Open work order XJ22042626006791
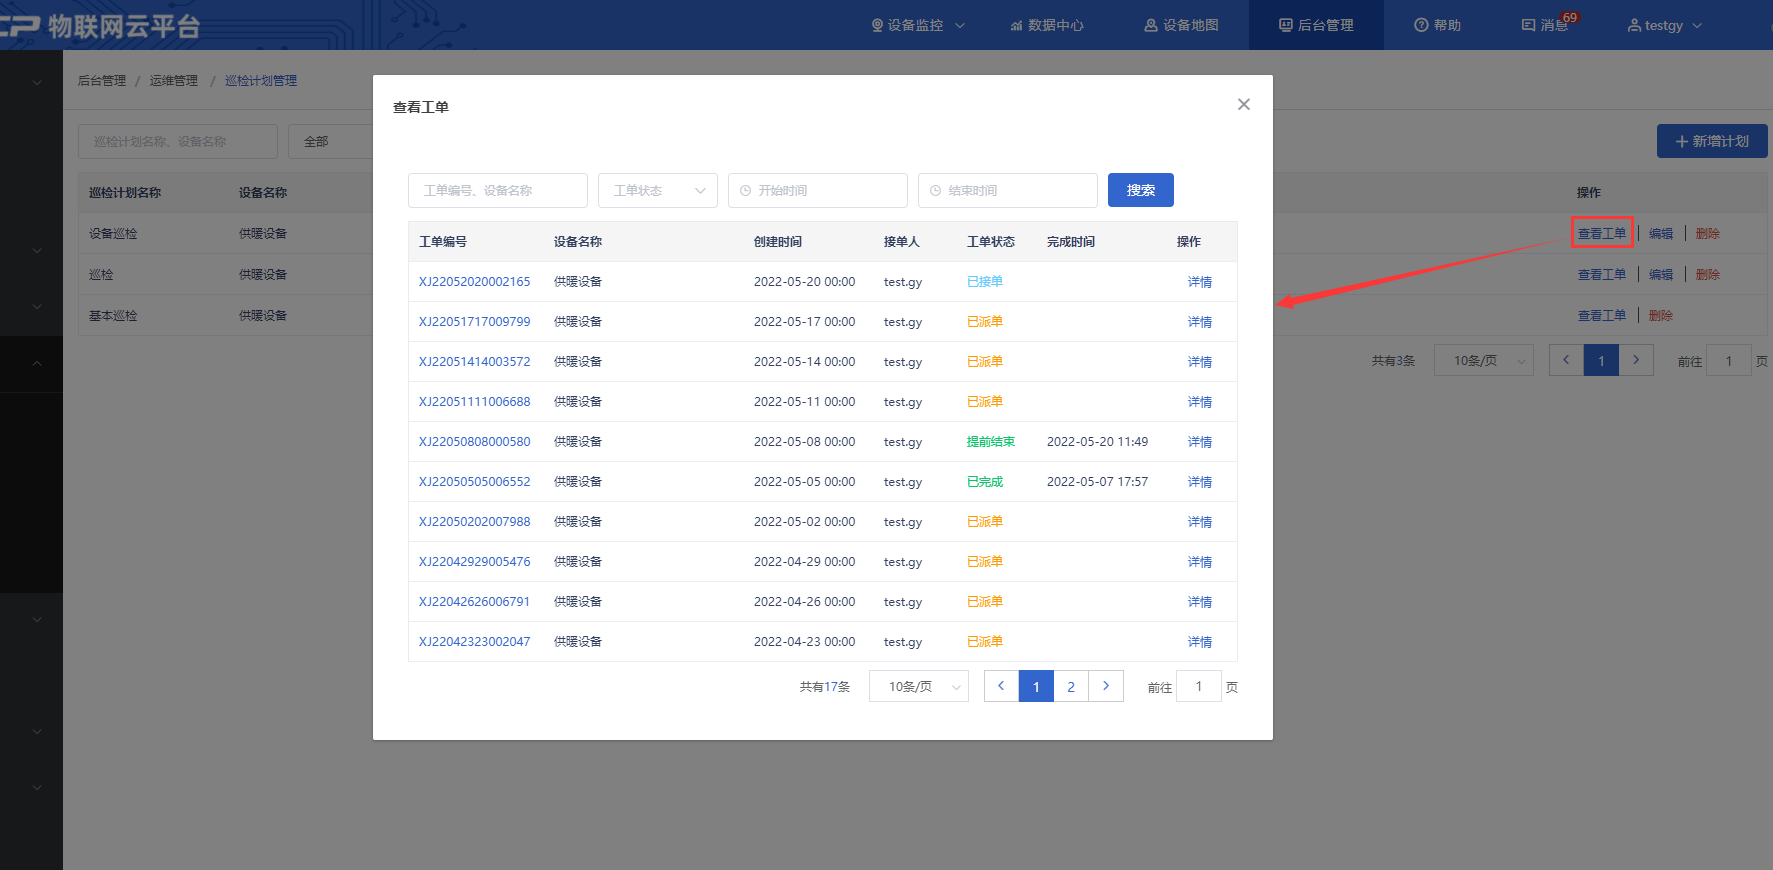This screenshot has width=1773, height=870. 474,602
